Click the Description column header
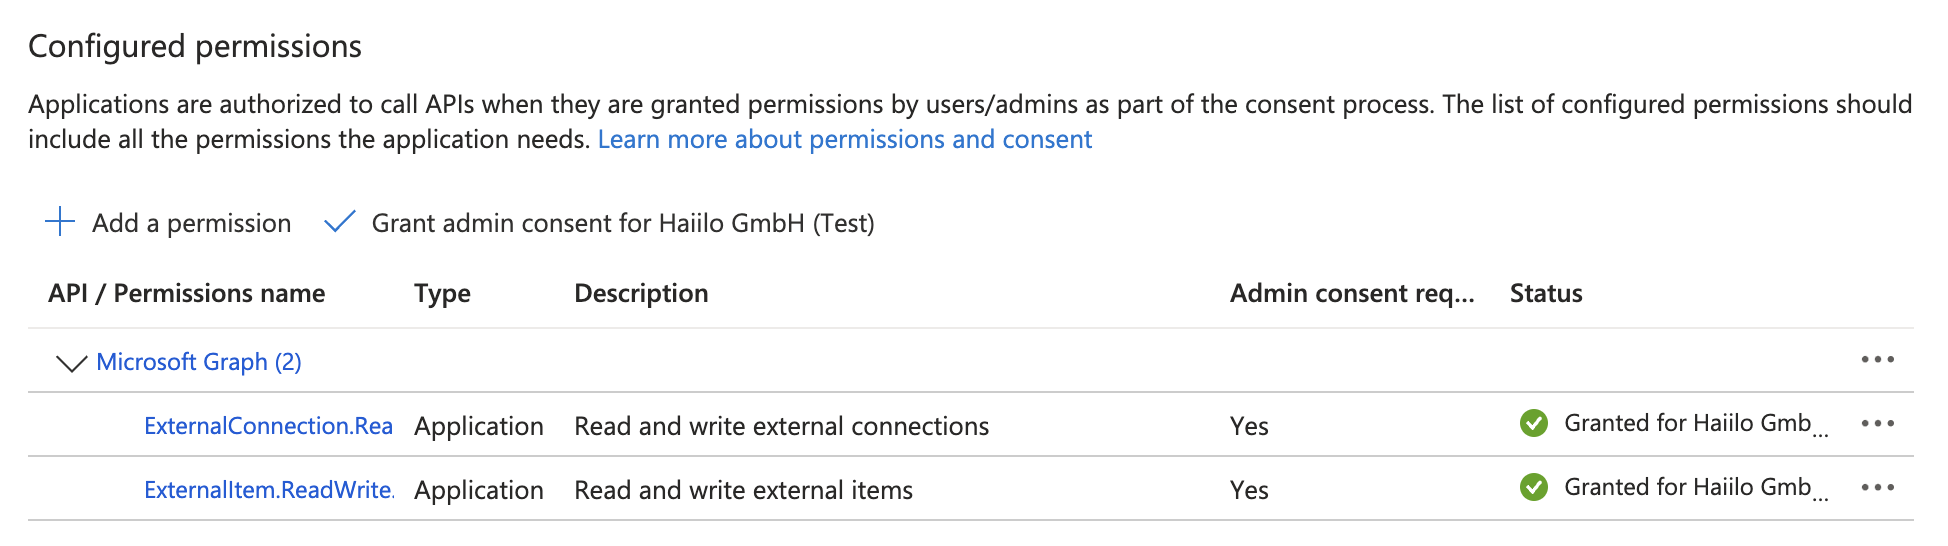The image size is (1948, 546). [x=641, y=293]
